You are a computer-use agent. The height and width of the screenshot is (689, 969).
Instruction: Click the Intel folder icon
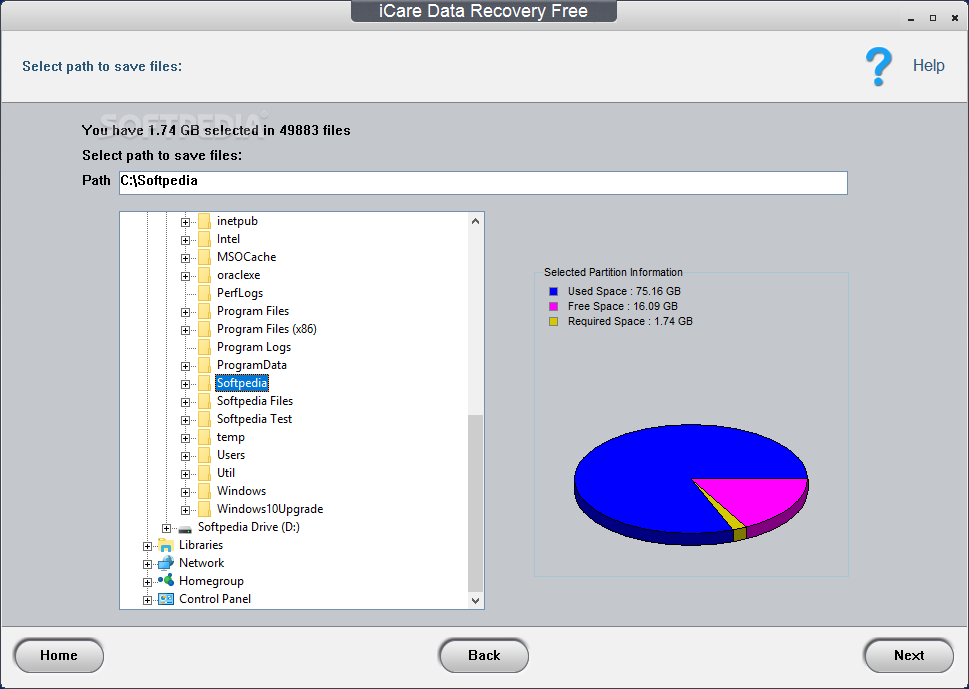[204, 239]
